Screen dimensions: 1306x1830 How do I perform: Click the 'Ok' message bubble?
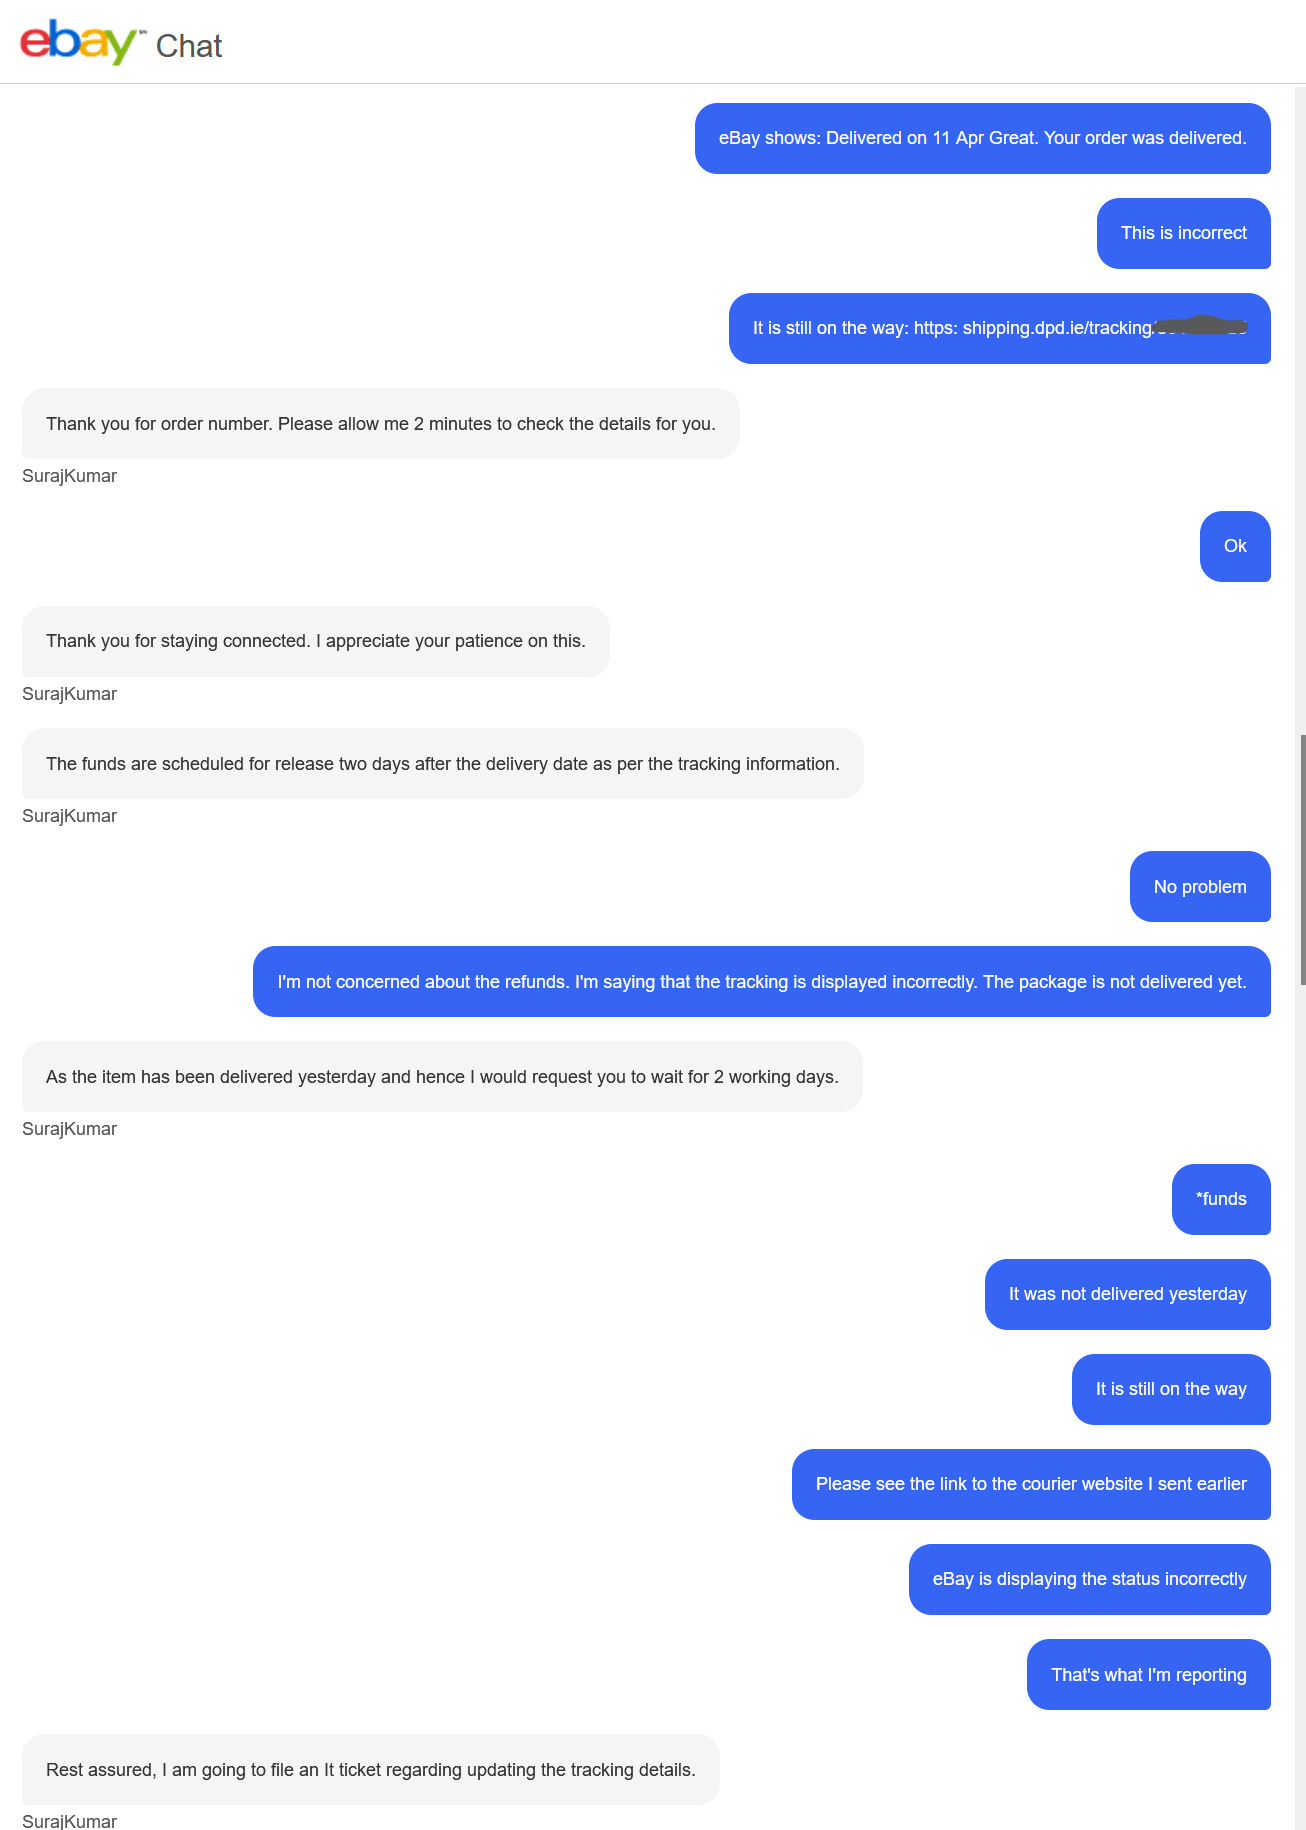(1235, 546)
